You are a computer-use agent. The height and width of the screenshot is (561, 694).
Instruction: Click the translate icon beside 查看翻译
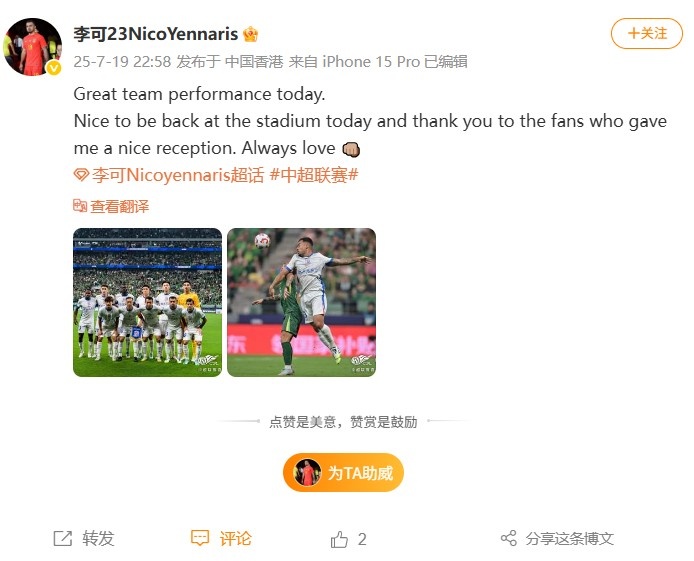pos(80,206)
